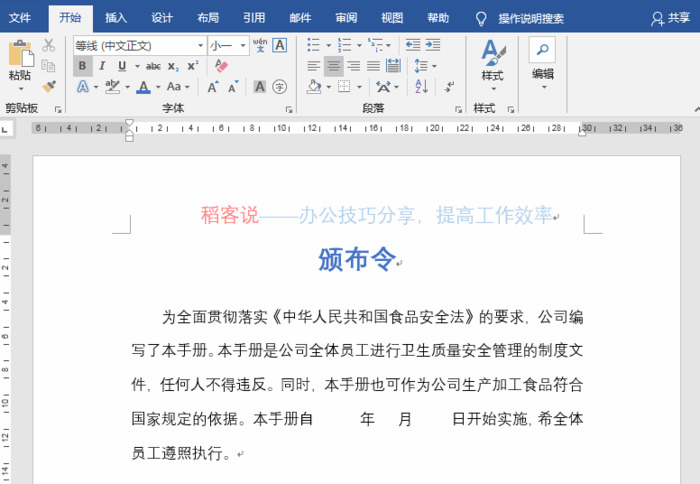
Task: Align text left
Action: (x=313, y=66)
